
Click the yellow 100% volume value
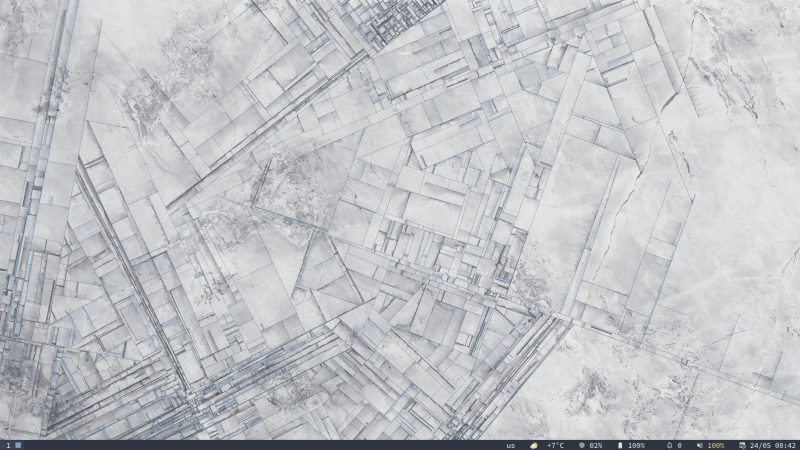(x=716, y=445)
